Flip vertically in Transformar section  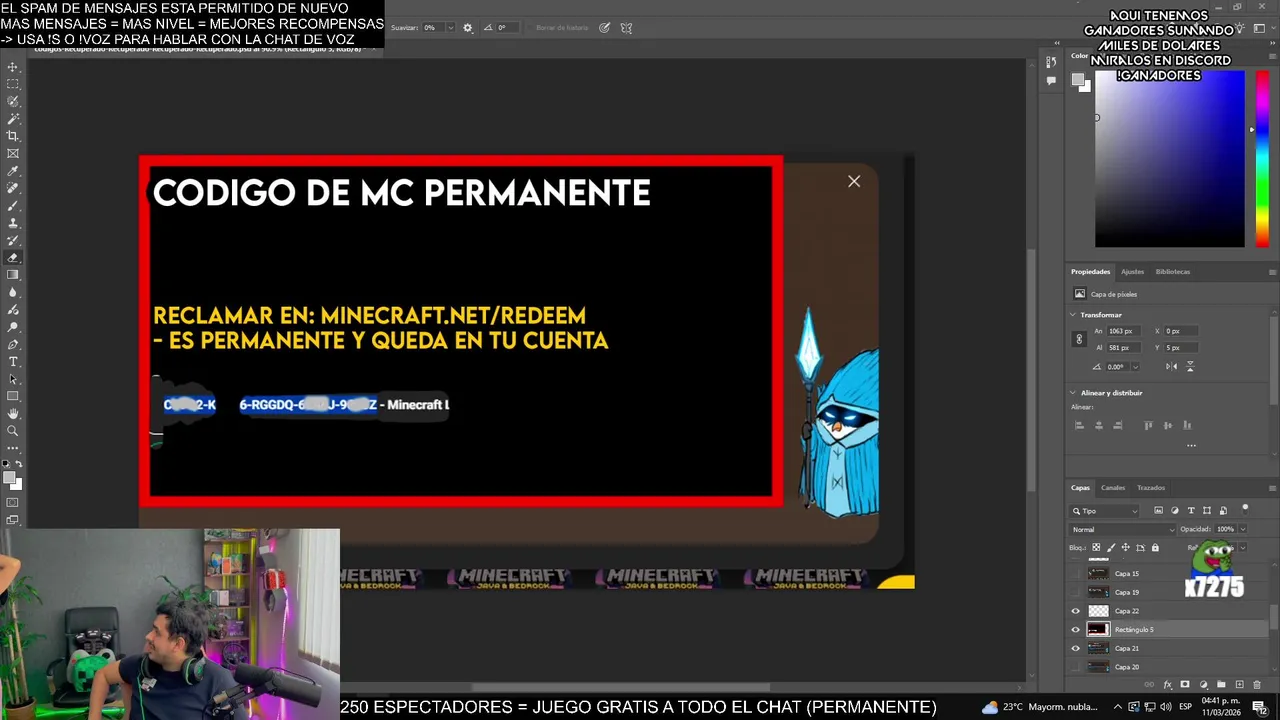point(1190,366)
